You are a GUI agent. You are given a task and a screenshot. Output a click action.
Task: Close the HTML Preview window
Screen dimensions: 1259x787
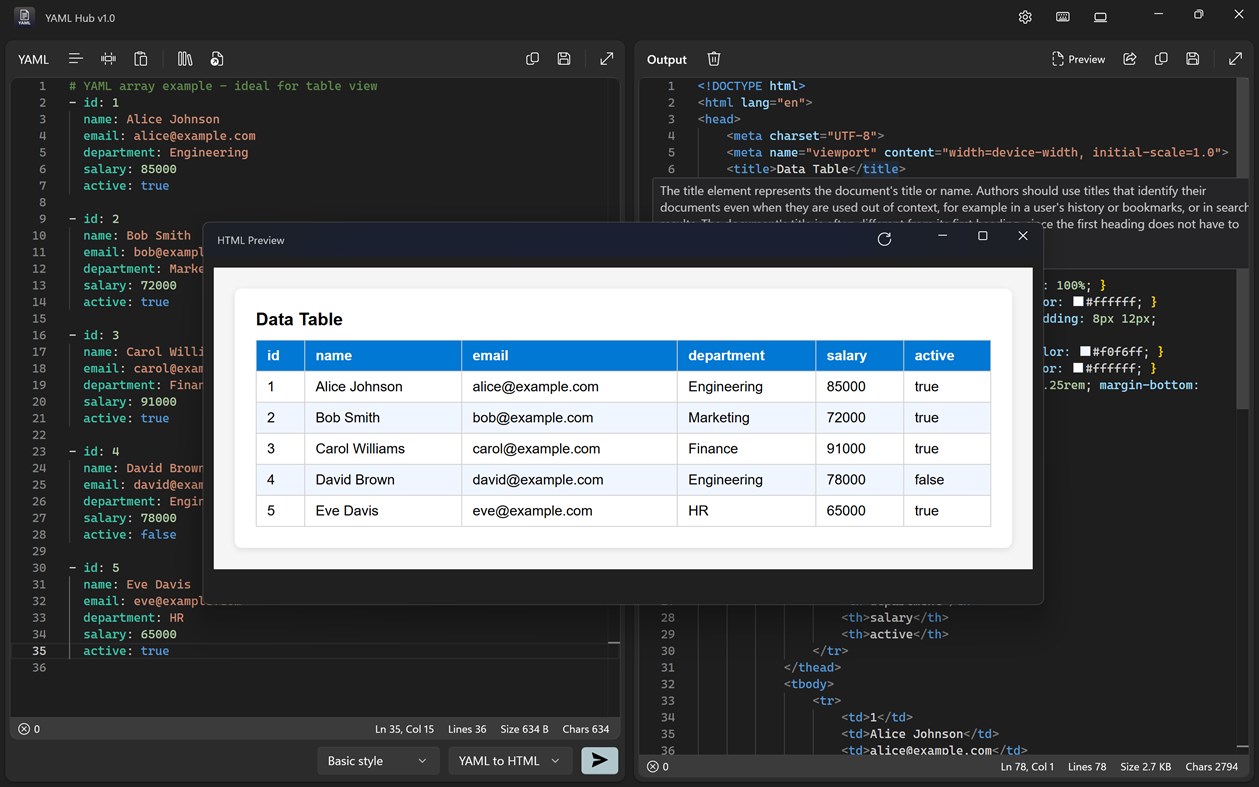click(1022, 236)
